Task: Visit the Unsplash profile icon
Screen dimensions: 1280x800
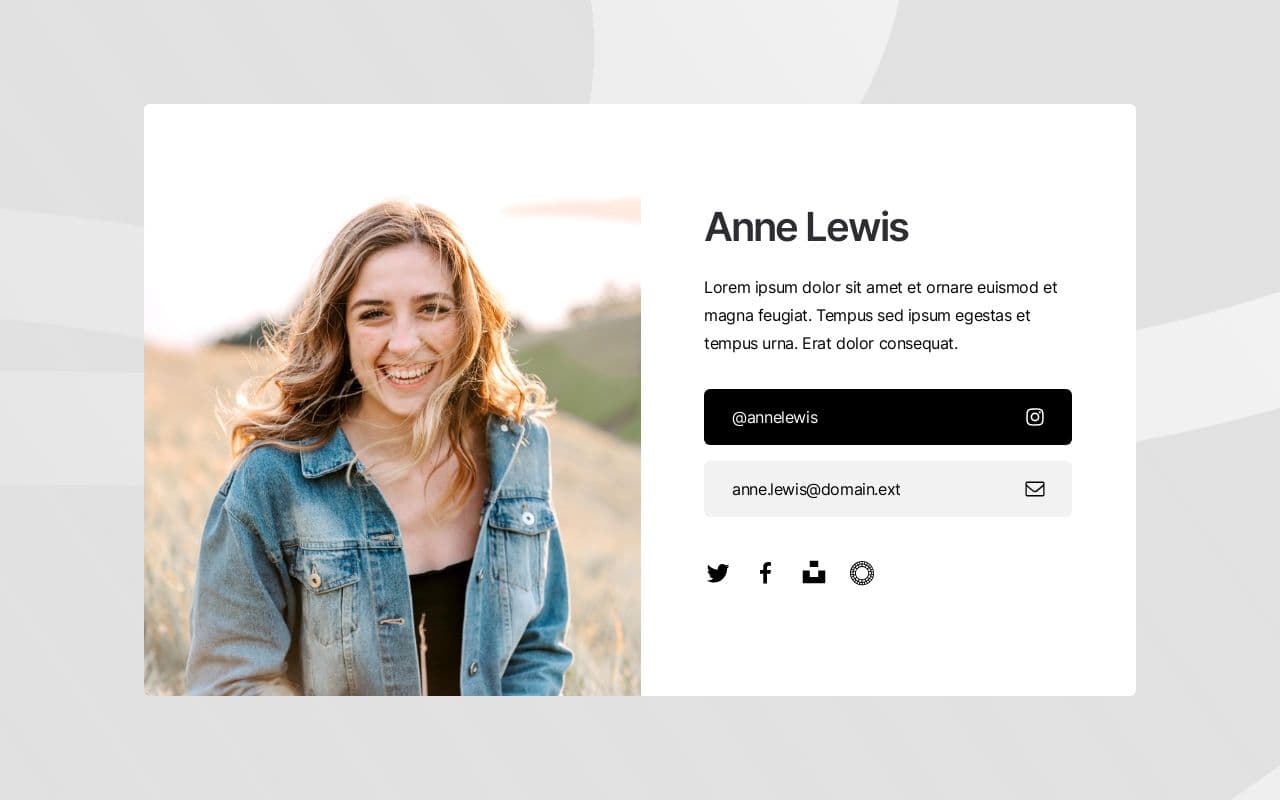Action: pos(814,573)
